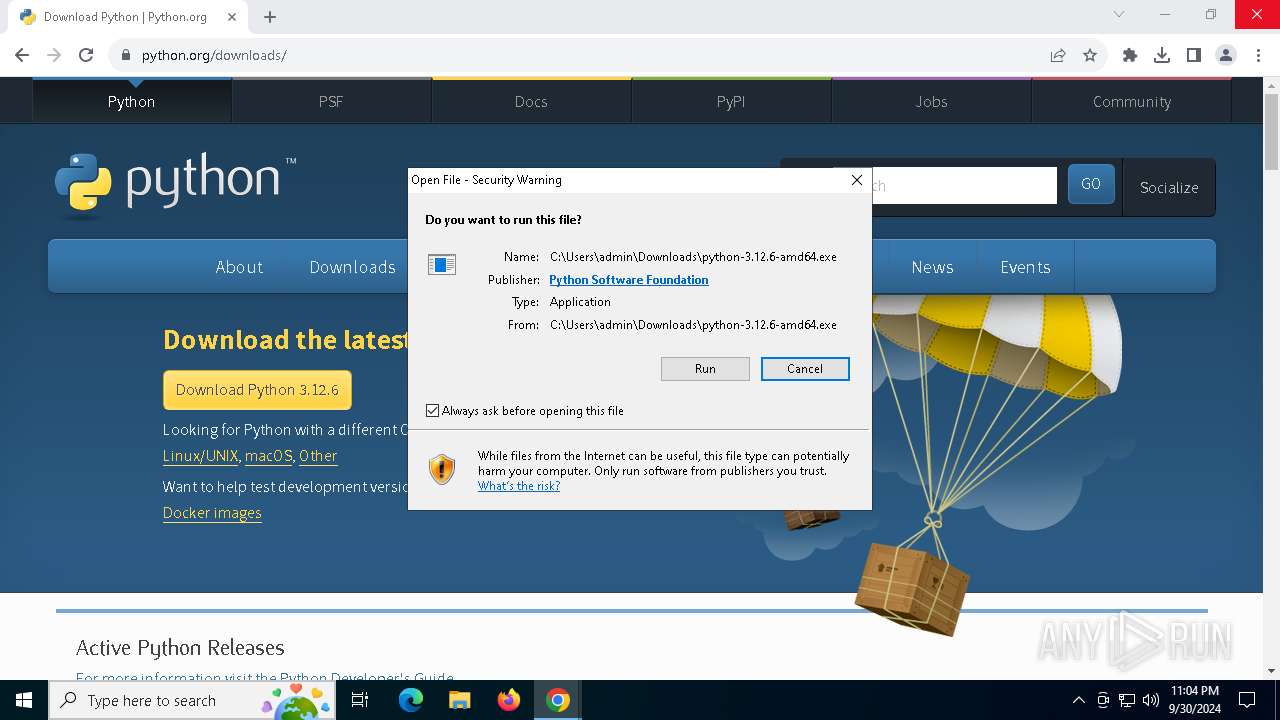Show hidden system tray icons
Screen dimensions: 1280x720
click(x=1078, y=700)
